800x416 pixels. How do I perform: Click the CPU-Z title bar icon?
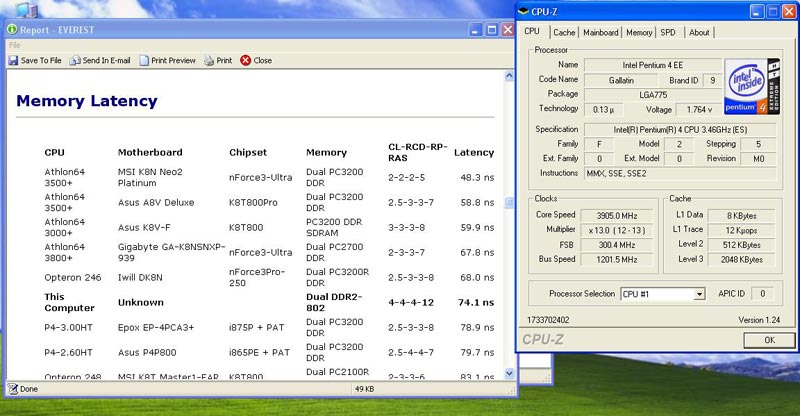pos(523,11)
